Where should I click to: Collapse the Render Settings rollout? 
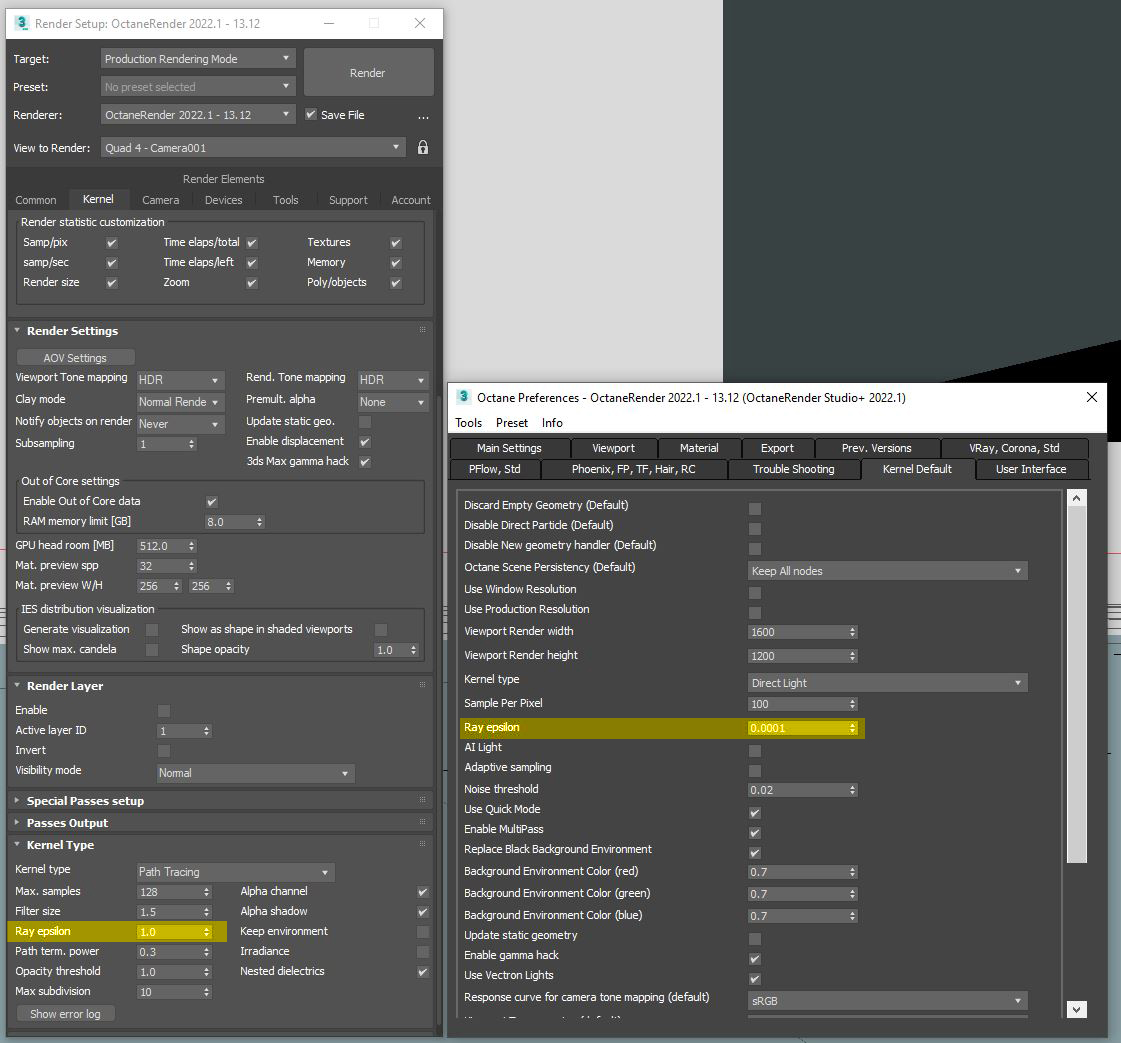click(72, 331)
